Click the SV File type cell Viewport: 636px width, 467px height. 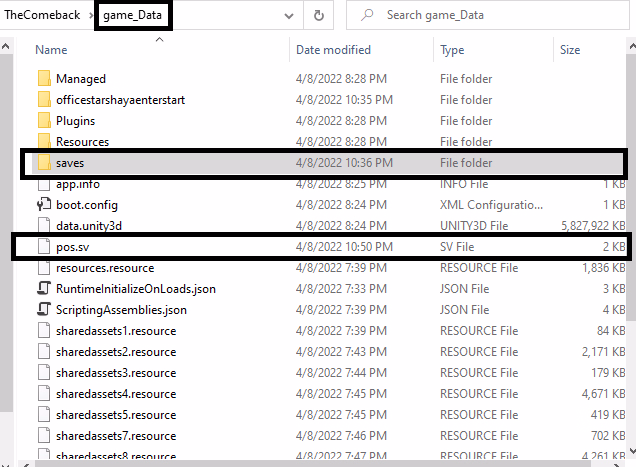457,247
